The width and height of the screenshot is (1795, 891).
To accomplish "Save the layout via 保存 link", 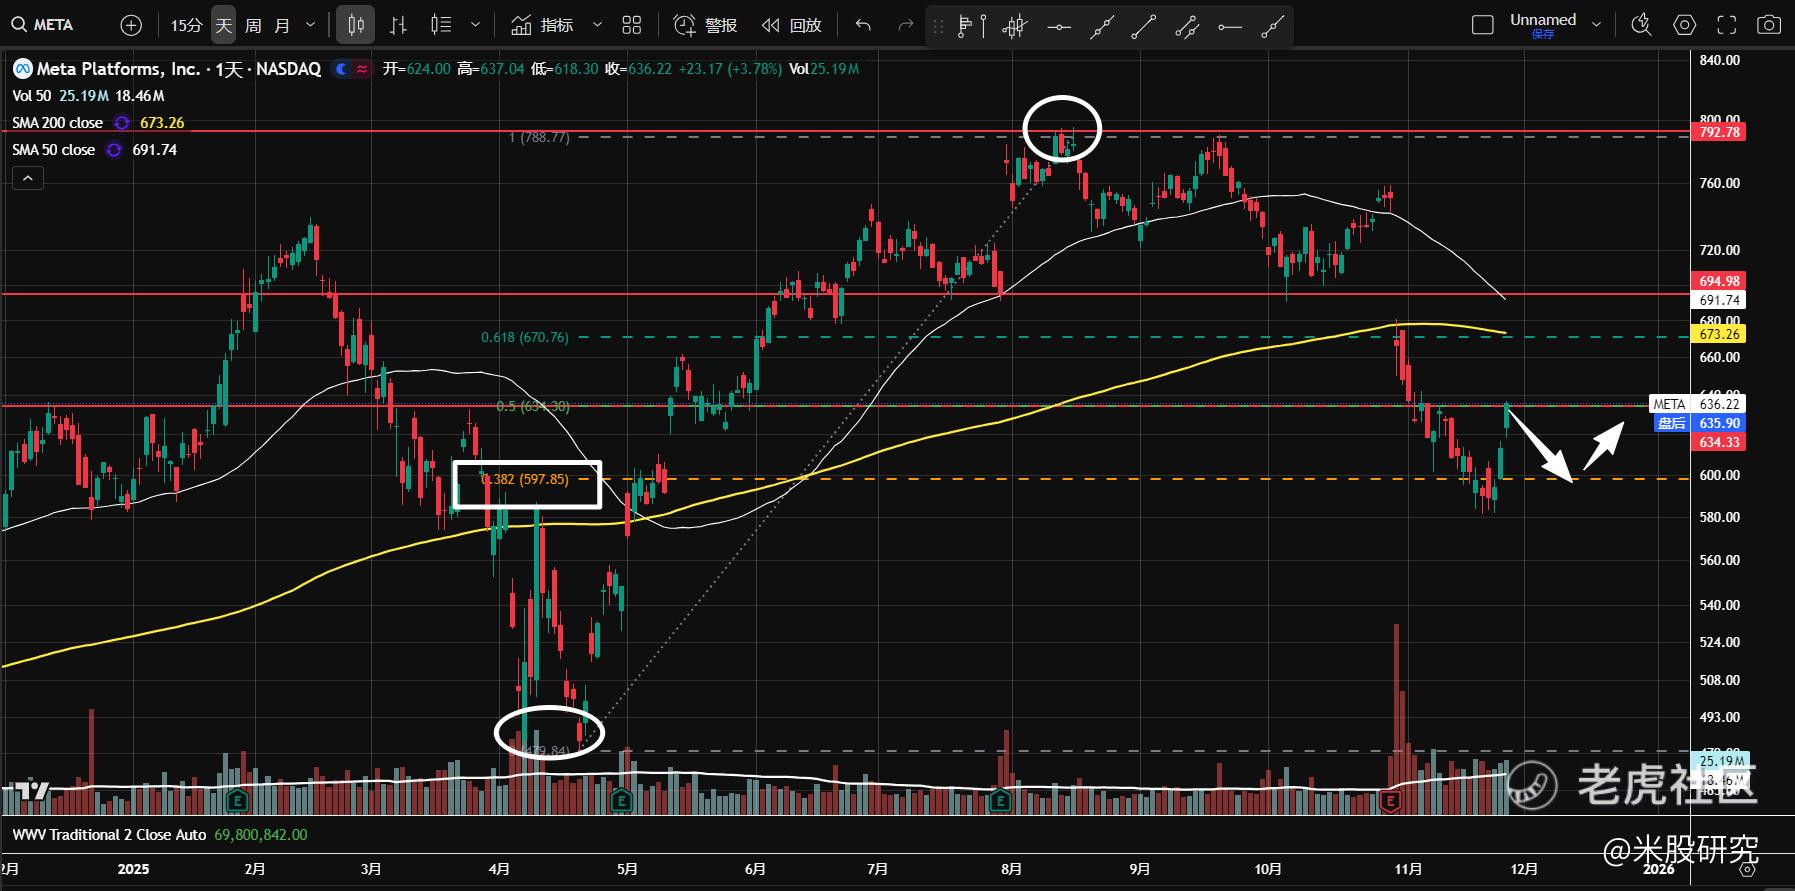I will click(x=1543, y=35).
